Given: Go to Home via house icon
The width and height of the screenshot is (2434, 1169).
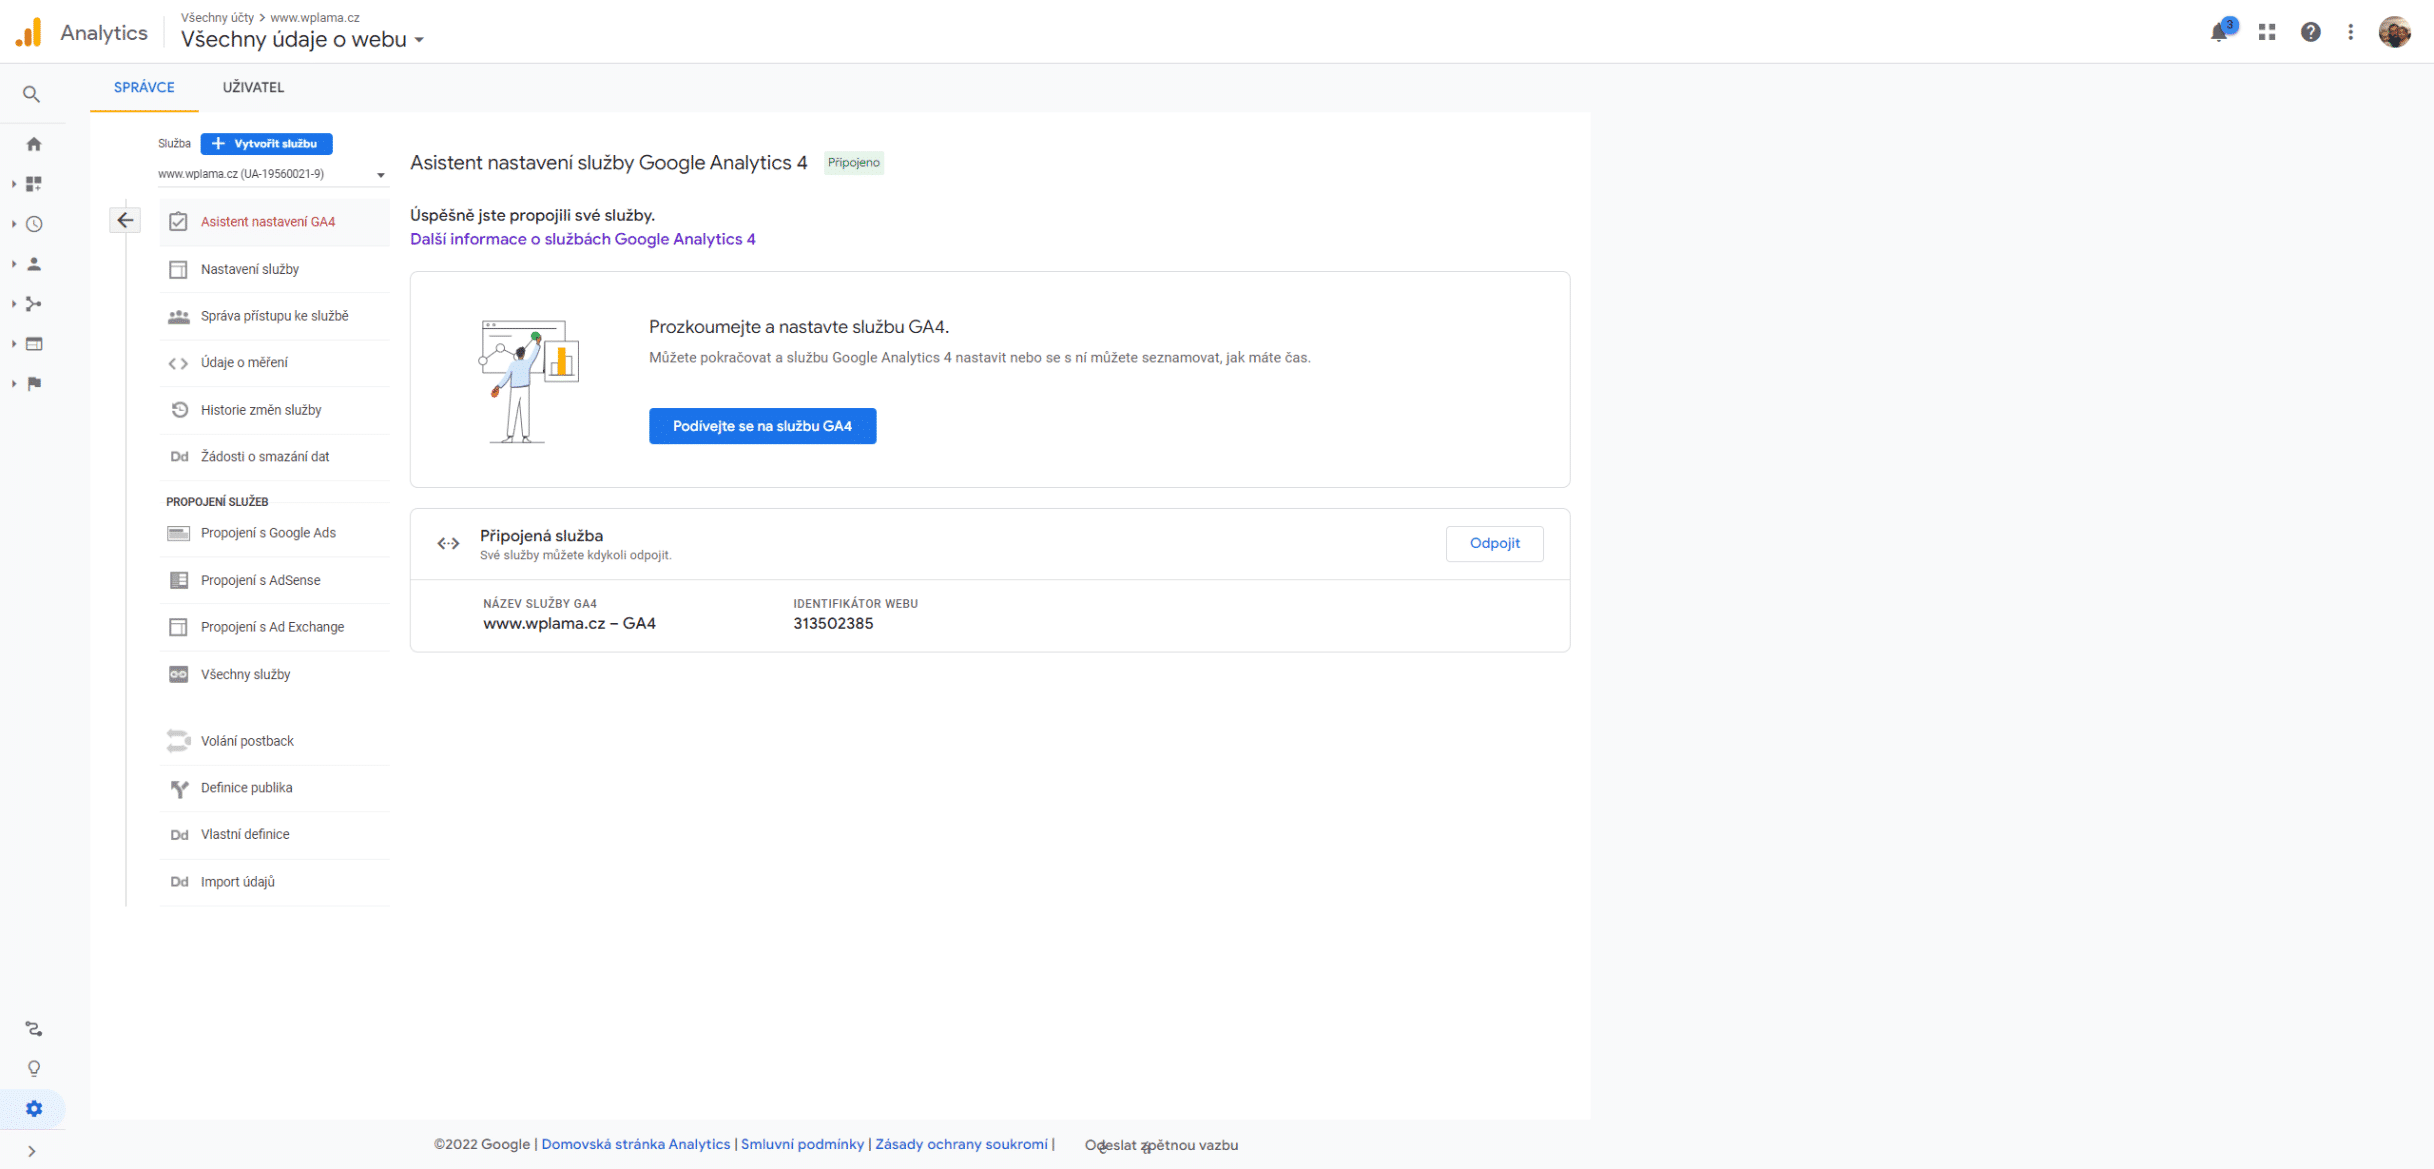Looking at the screenshot, I should click(34, 144).
